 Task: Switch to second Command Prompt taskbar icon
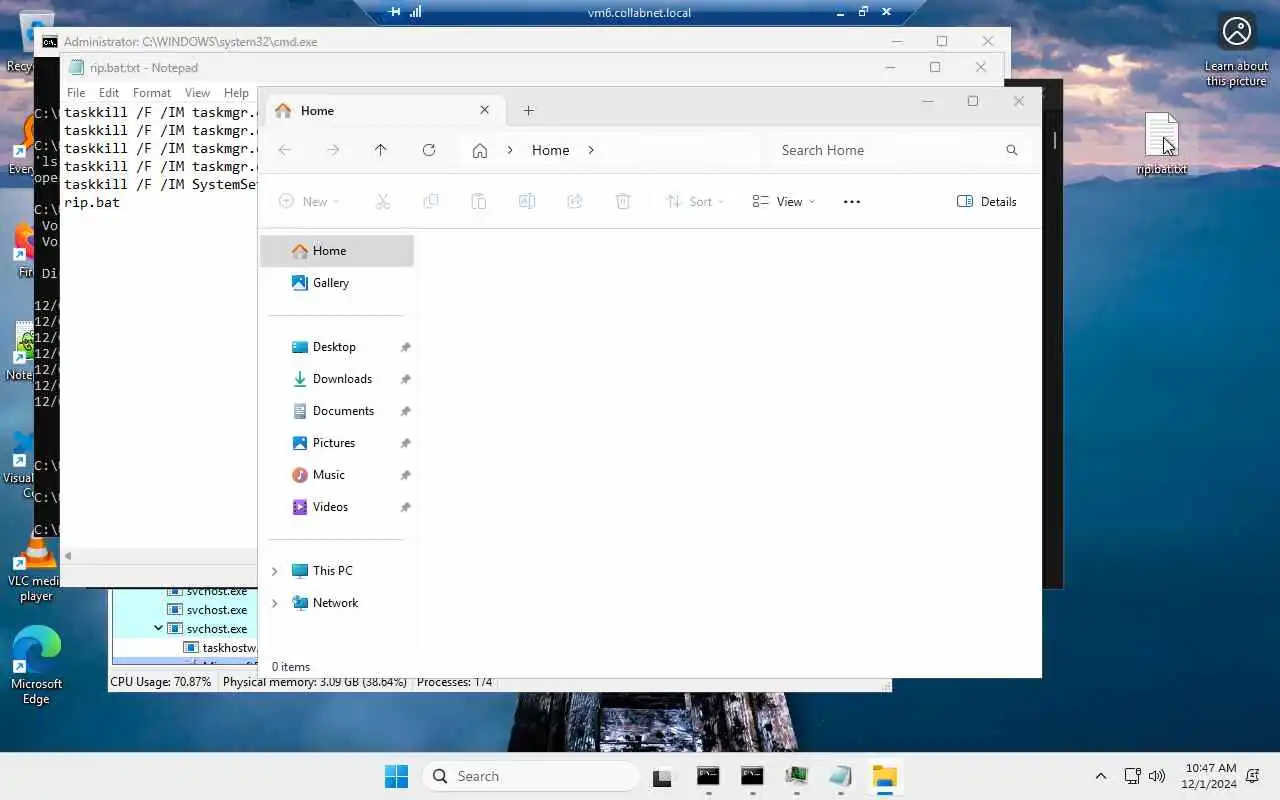(x=752, y=776)
